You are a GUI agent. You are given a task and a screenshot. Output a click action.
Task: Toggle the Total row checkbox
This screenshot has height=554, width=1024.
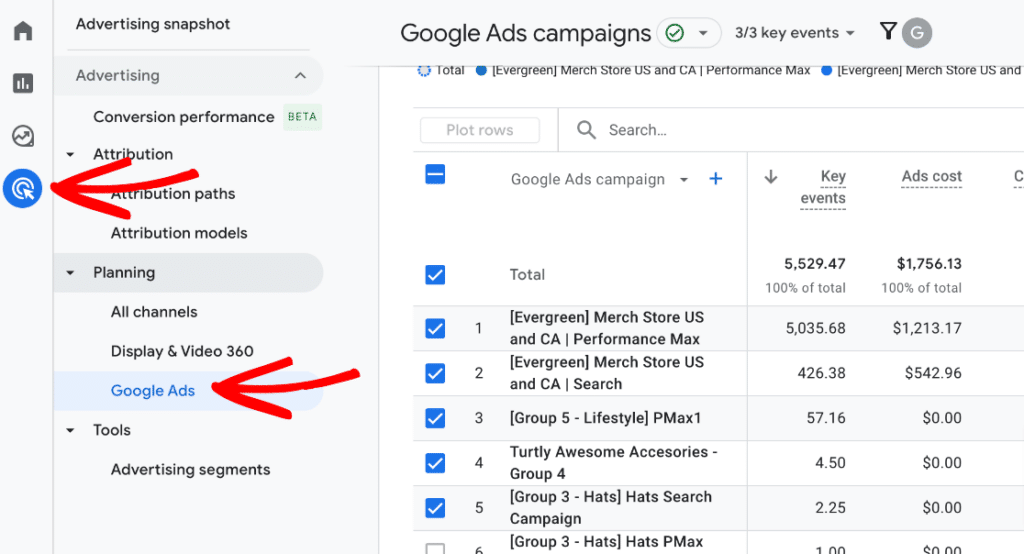pos(435,275)
